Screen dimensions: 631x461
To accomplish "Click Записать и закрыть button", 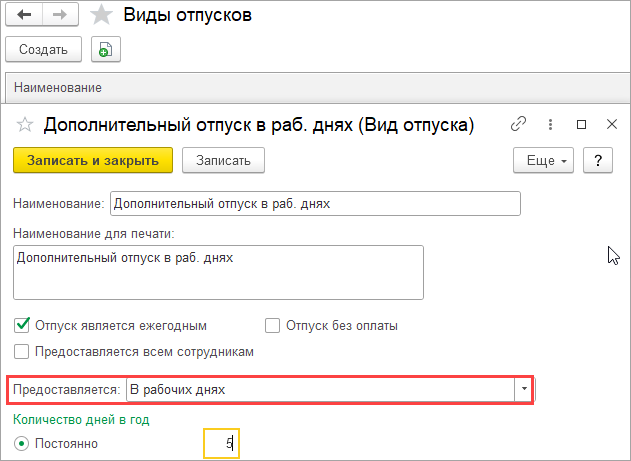I will (x=93, y=160).
